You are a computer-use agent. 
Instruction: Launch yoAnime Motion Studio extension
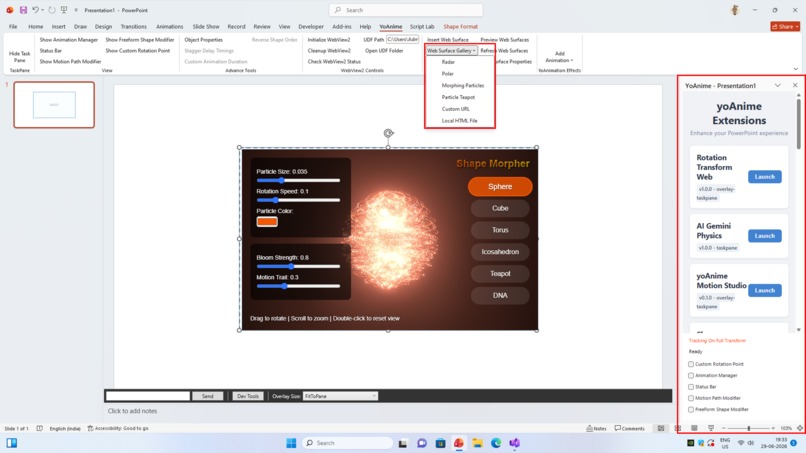click(764, 290)
